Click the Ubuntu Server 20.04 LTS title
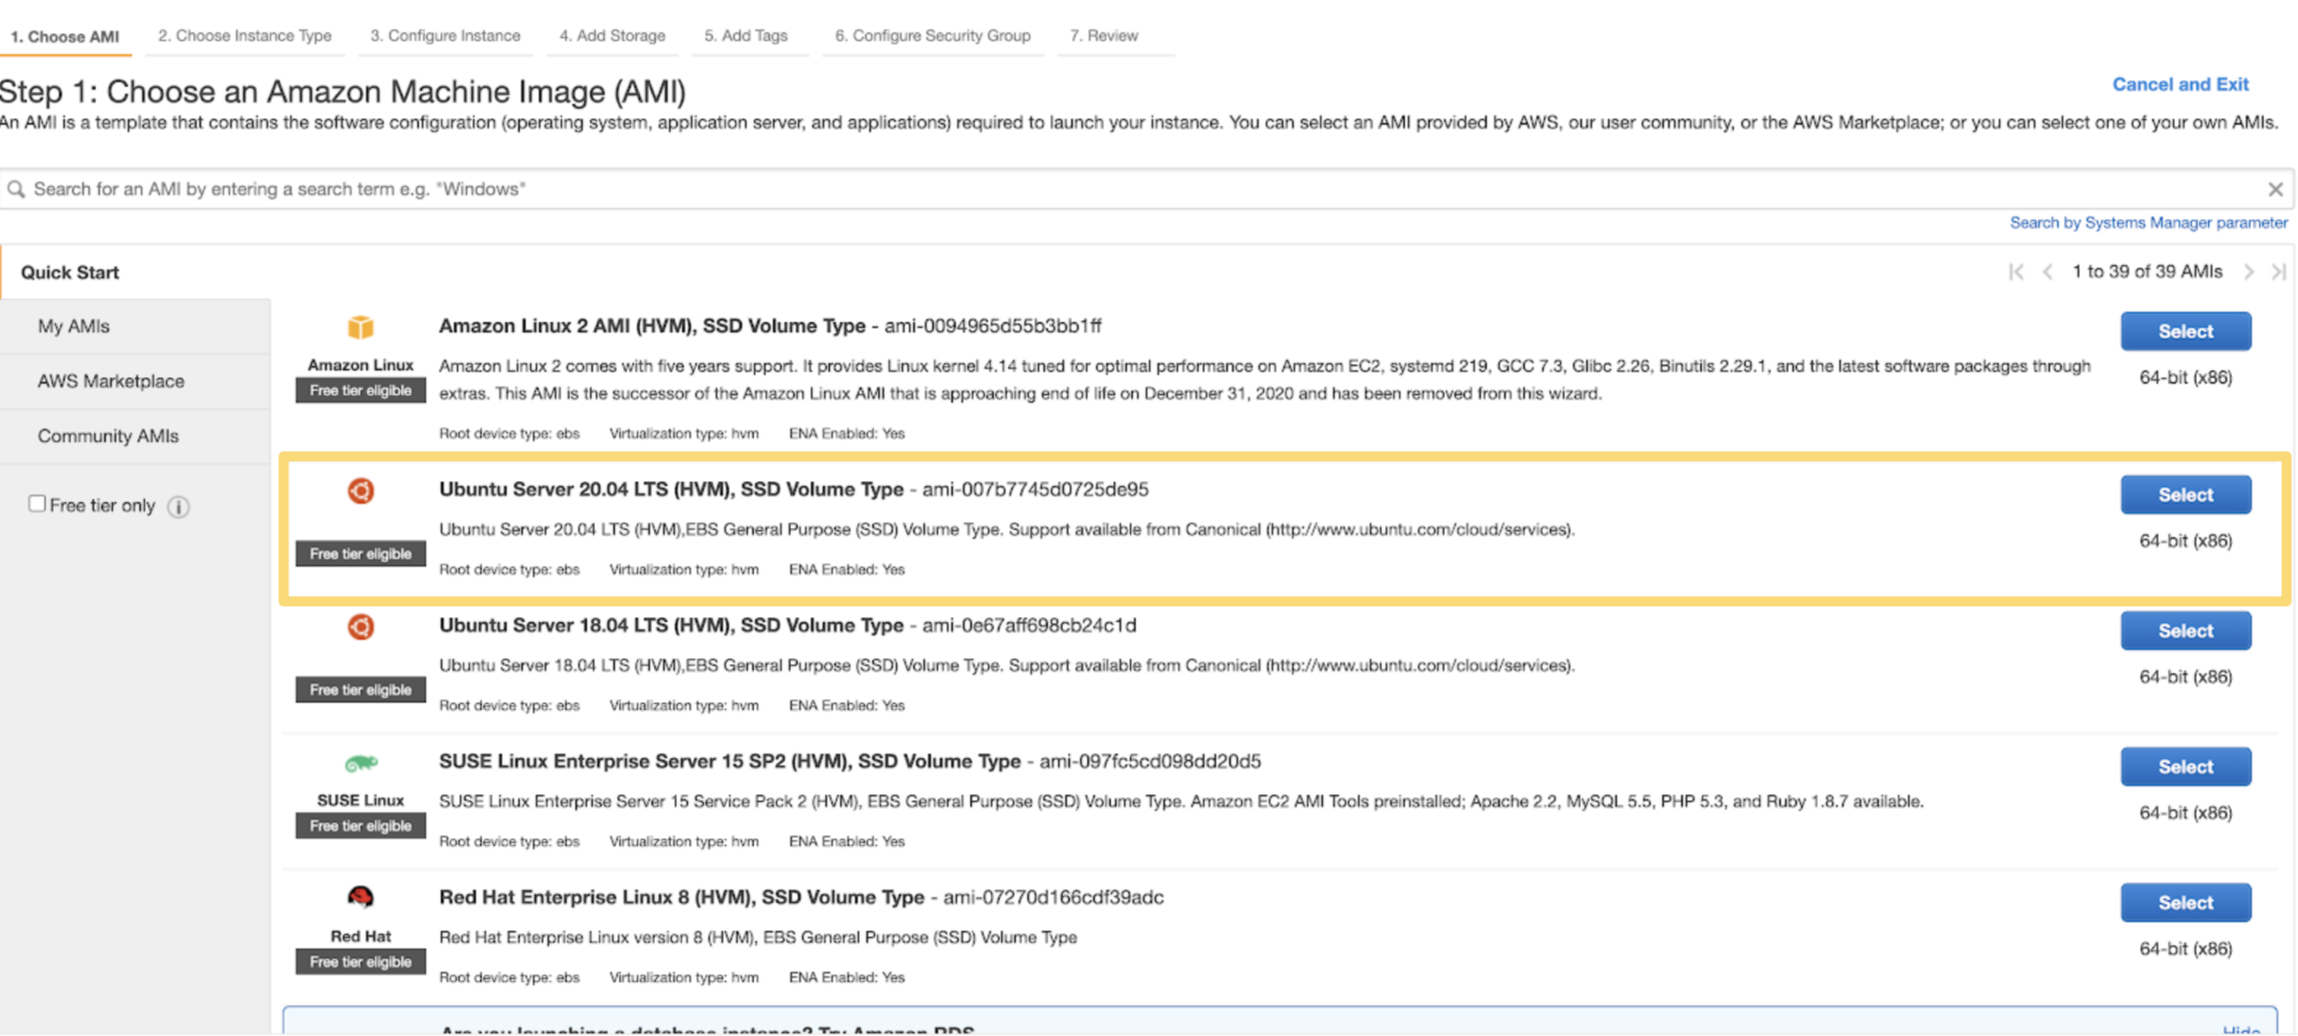The height and width of the screenshot is (1036, 2298). (x=671, y=489)
